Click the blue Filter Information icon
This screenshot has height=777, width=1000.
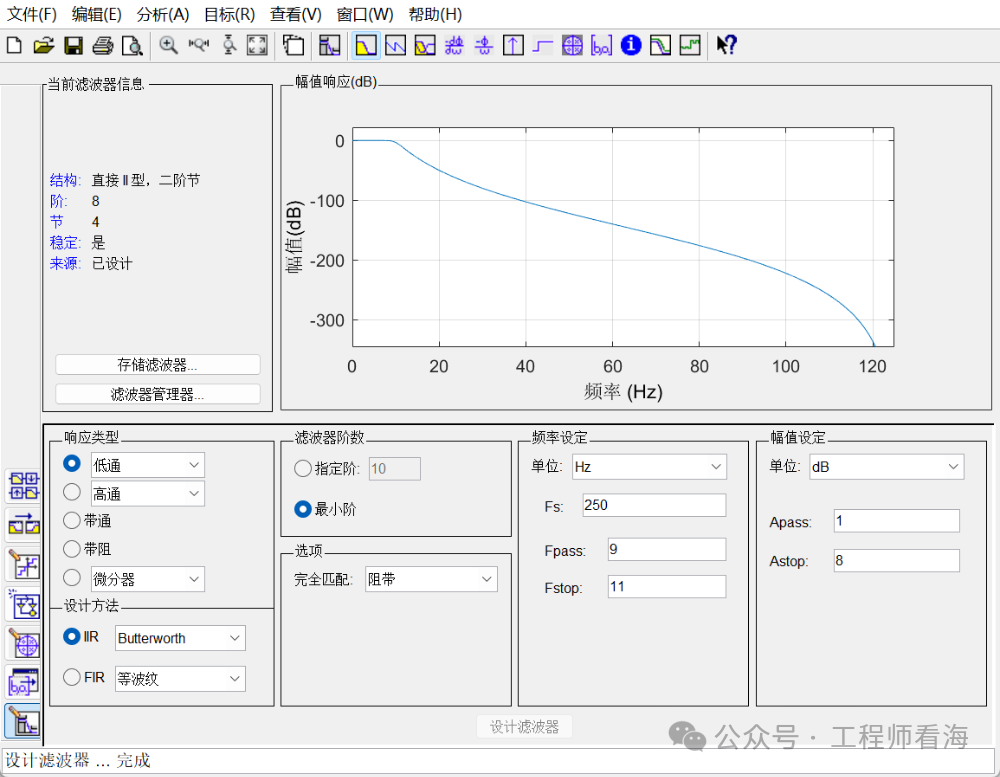coord(631,45)
